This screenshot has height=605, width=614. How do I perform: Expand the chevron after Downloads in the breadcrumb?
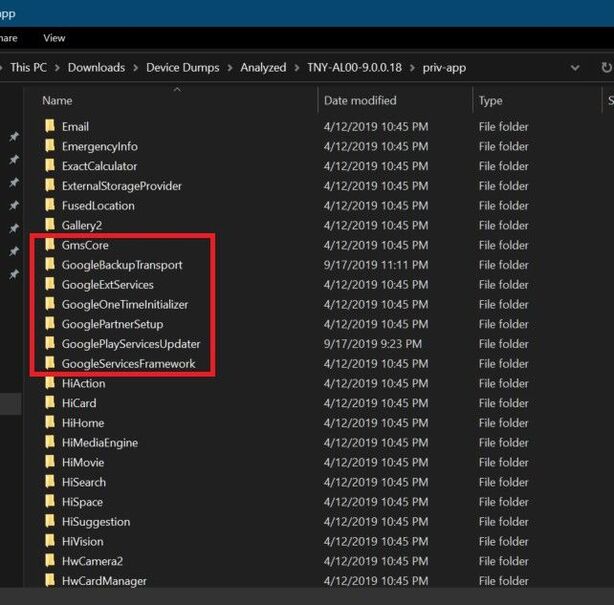136,67
